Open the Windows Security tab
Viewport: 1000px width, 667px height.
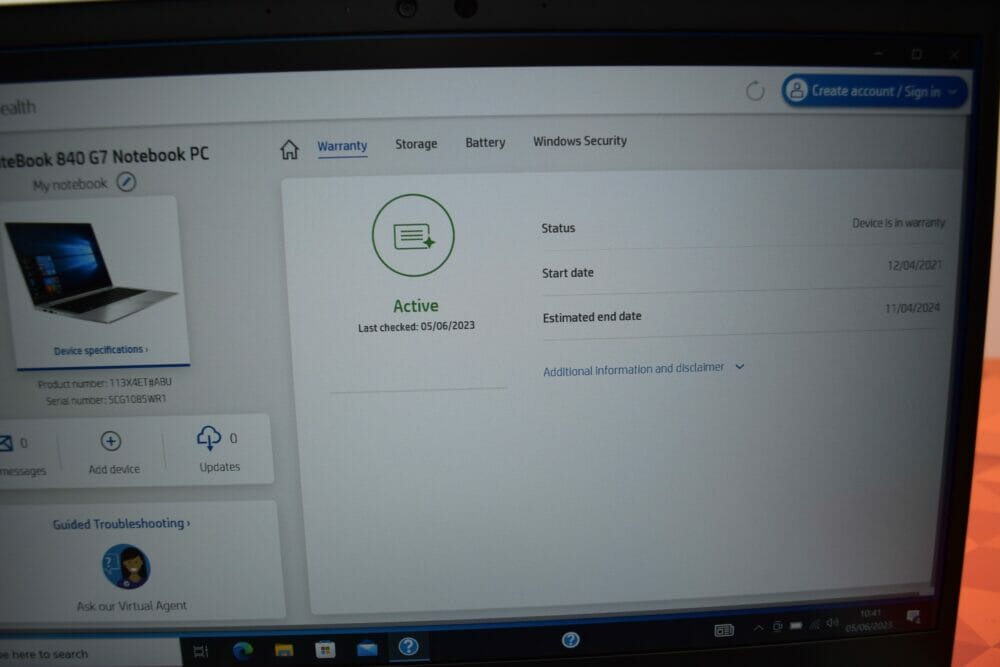click(x=580, y=141)
